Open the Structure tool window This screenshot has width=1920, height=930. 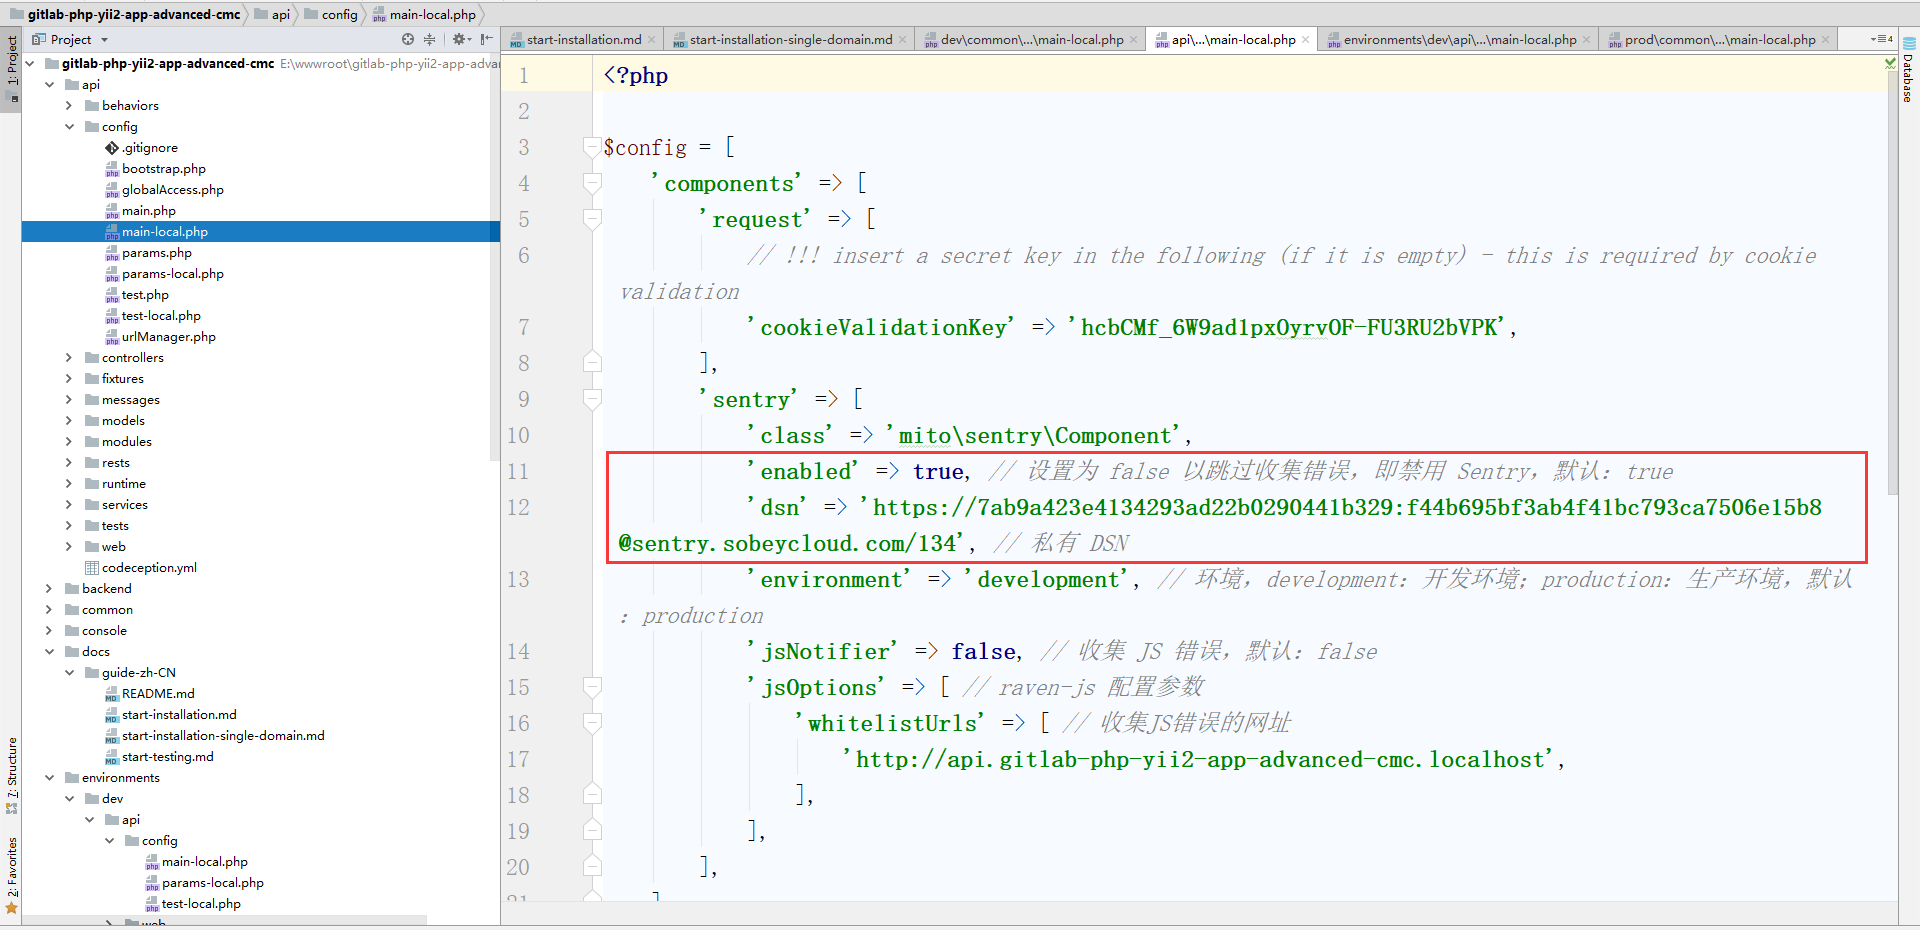tap(11, 772)
